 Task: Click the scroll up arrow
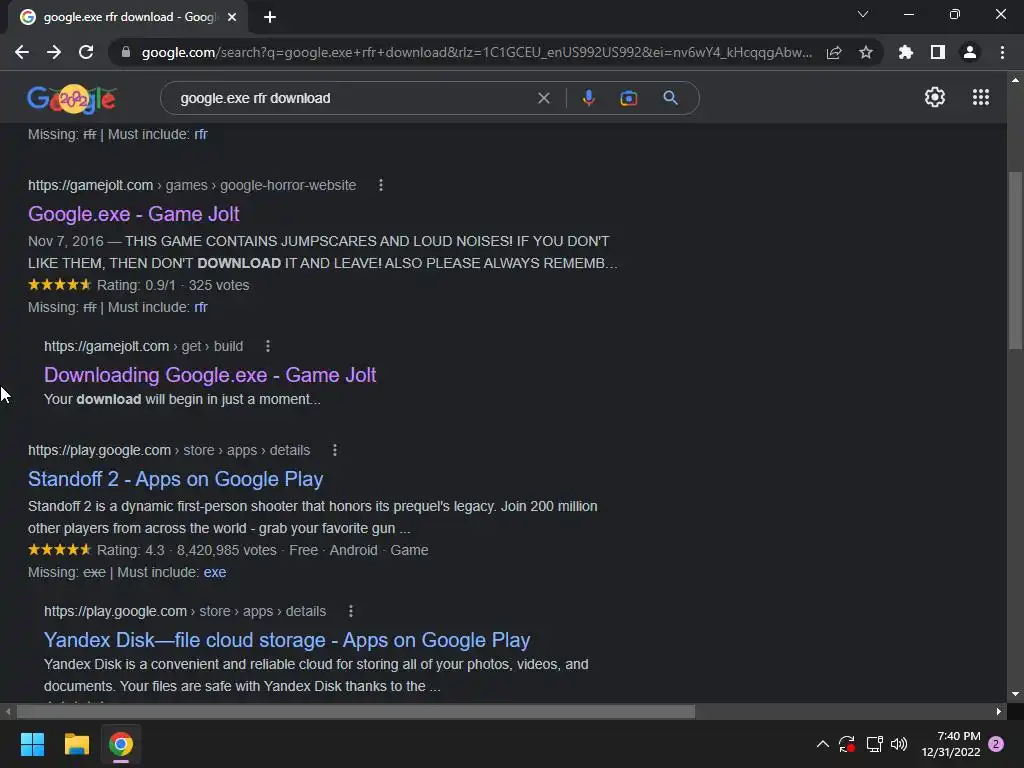(1014, 80)
